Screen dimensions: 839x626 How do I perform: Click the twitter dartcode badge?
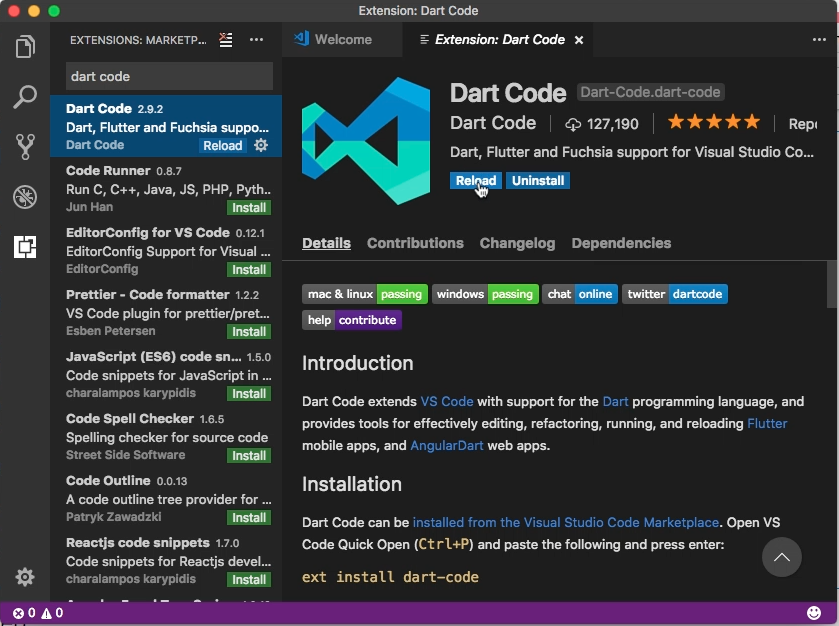(x=675, y=294)
